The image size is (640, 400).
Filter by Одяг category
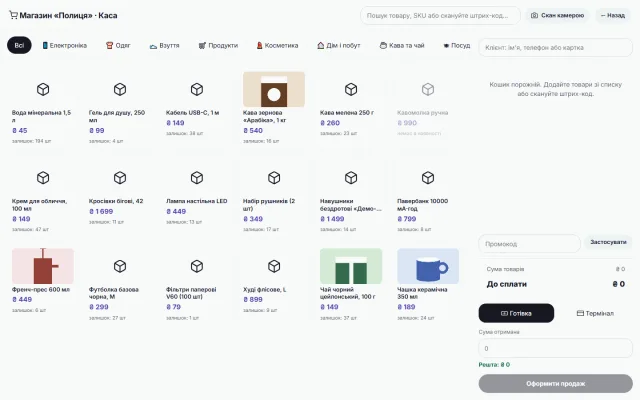[118, 45]
